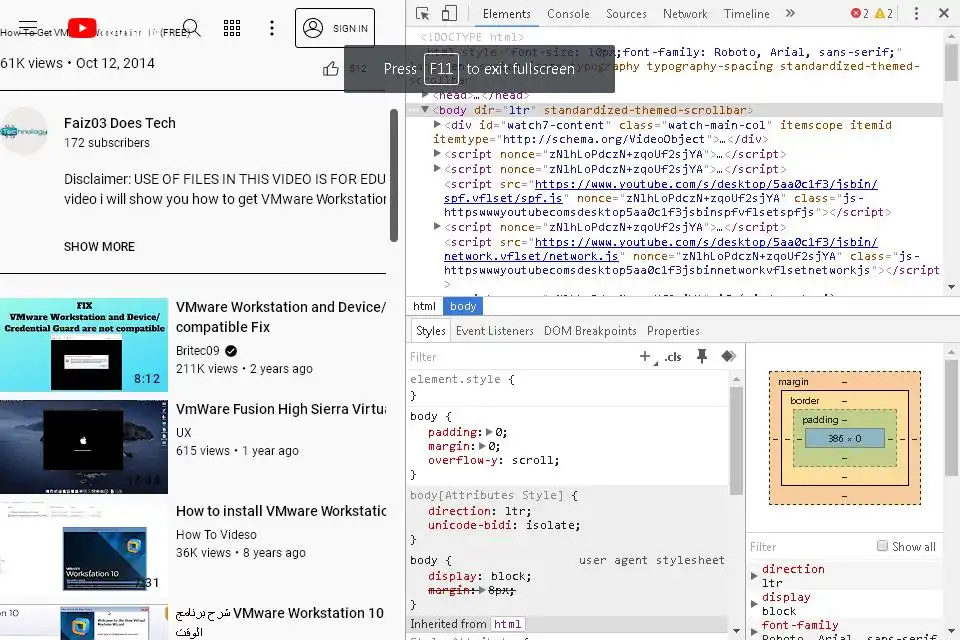The height and width of the screenshot is (640, 960).
Task: Expand the head element node
Action: pyautogui.click(x=426, y=95)
